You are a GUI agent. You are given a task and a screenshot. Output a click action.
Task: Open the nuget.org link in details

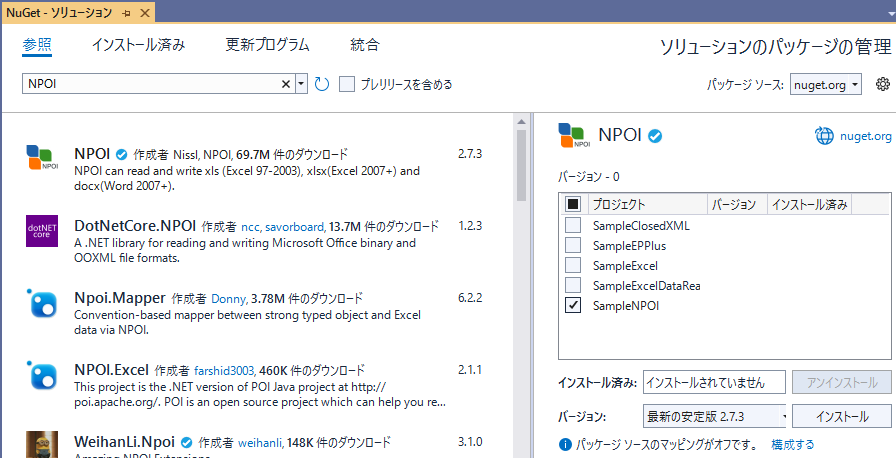click(865, 136)
